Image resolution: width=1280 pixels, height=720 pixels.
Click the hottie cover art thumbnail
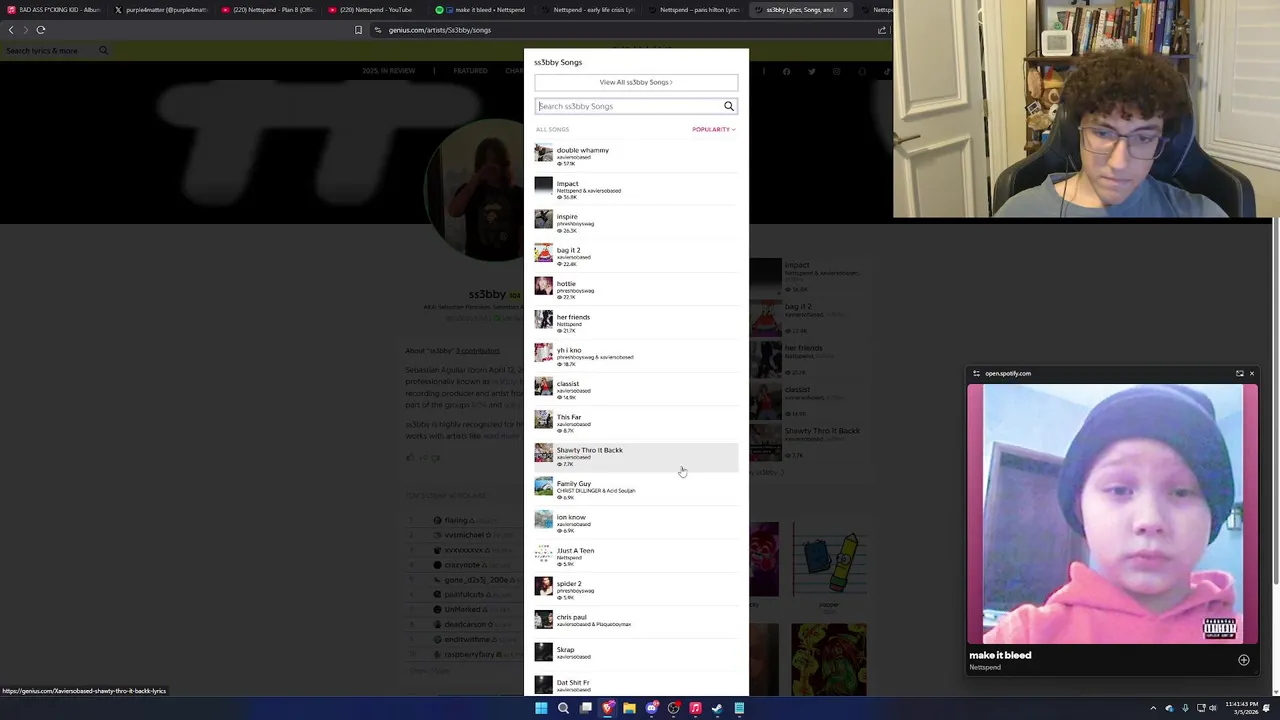[x=543, y=287]
